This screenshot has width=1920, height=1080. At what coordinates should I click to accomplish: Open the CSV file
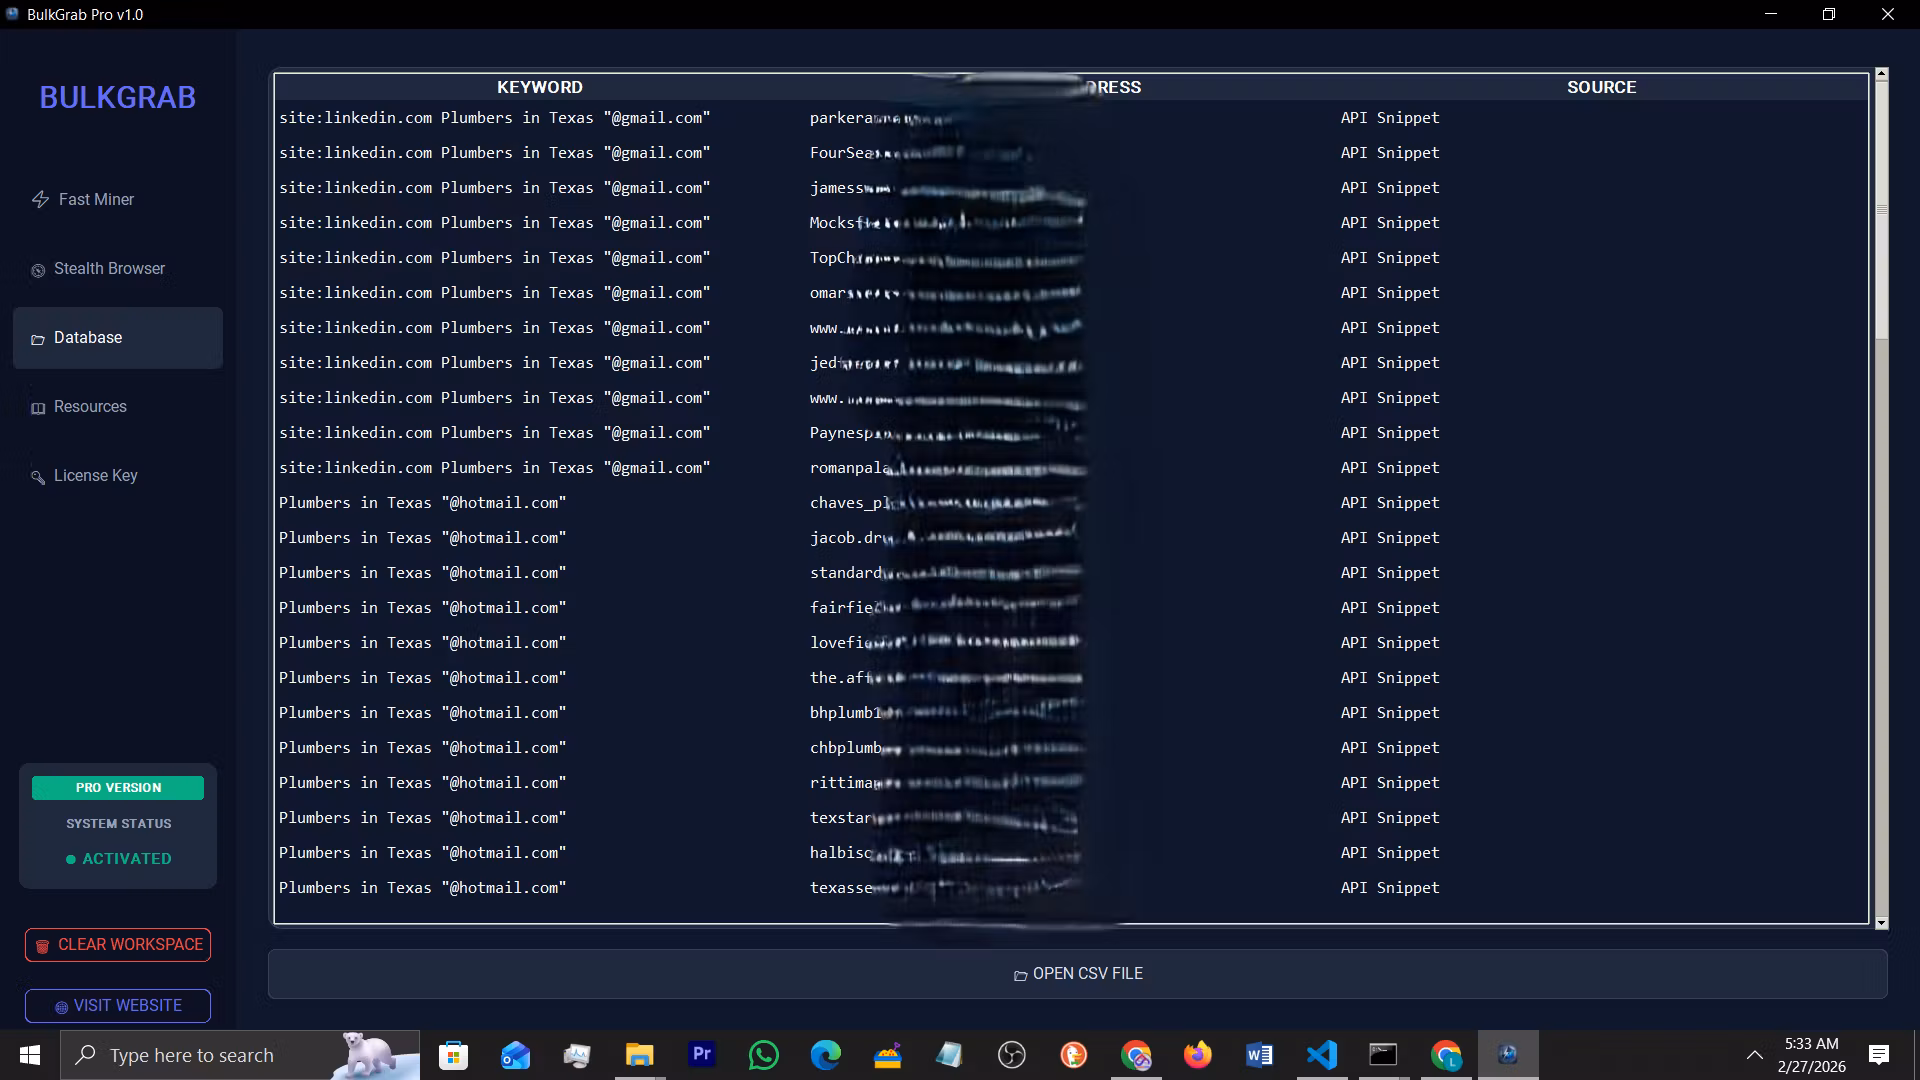point(1077,974)
